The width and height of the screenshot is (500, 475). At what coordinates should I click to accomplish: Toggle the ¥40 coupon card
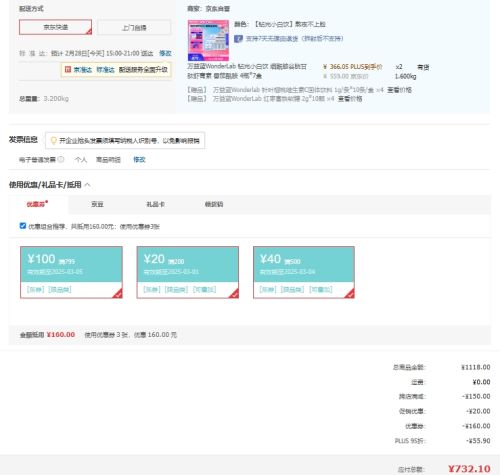(304, 272)
